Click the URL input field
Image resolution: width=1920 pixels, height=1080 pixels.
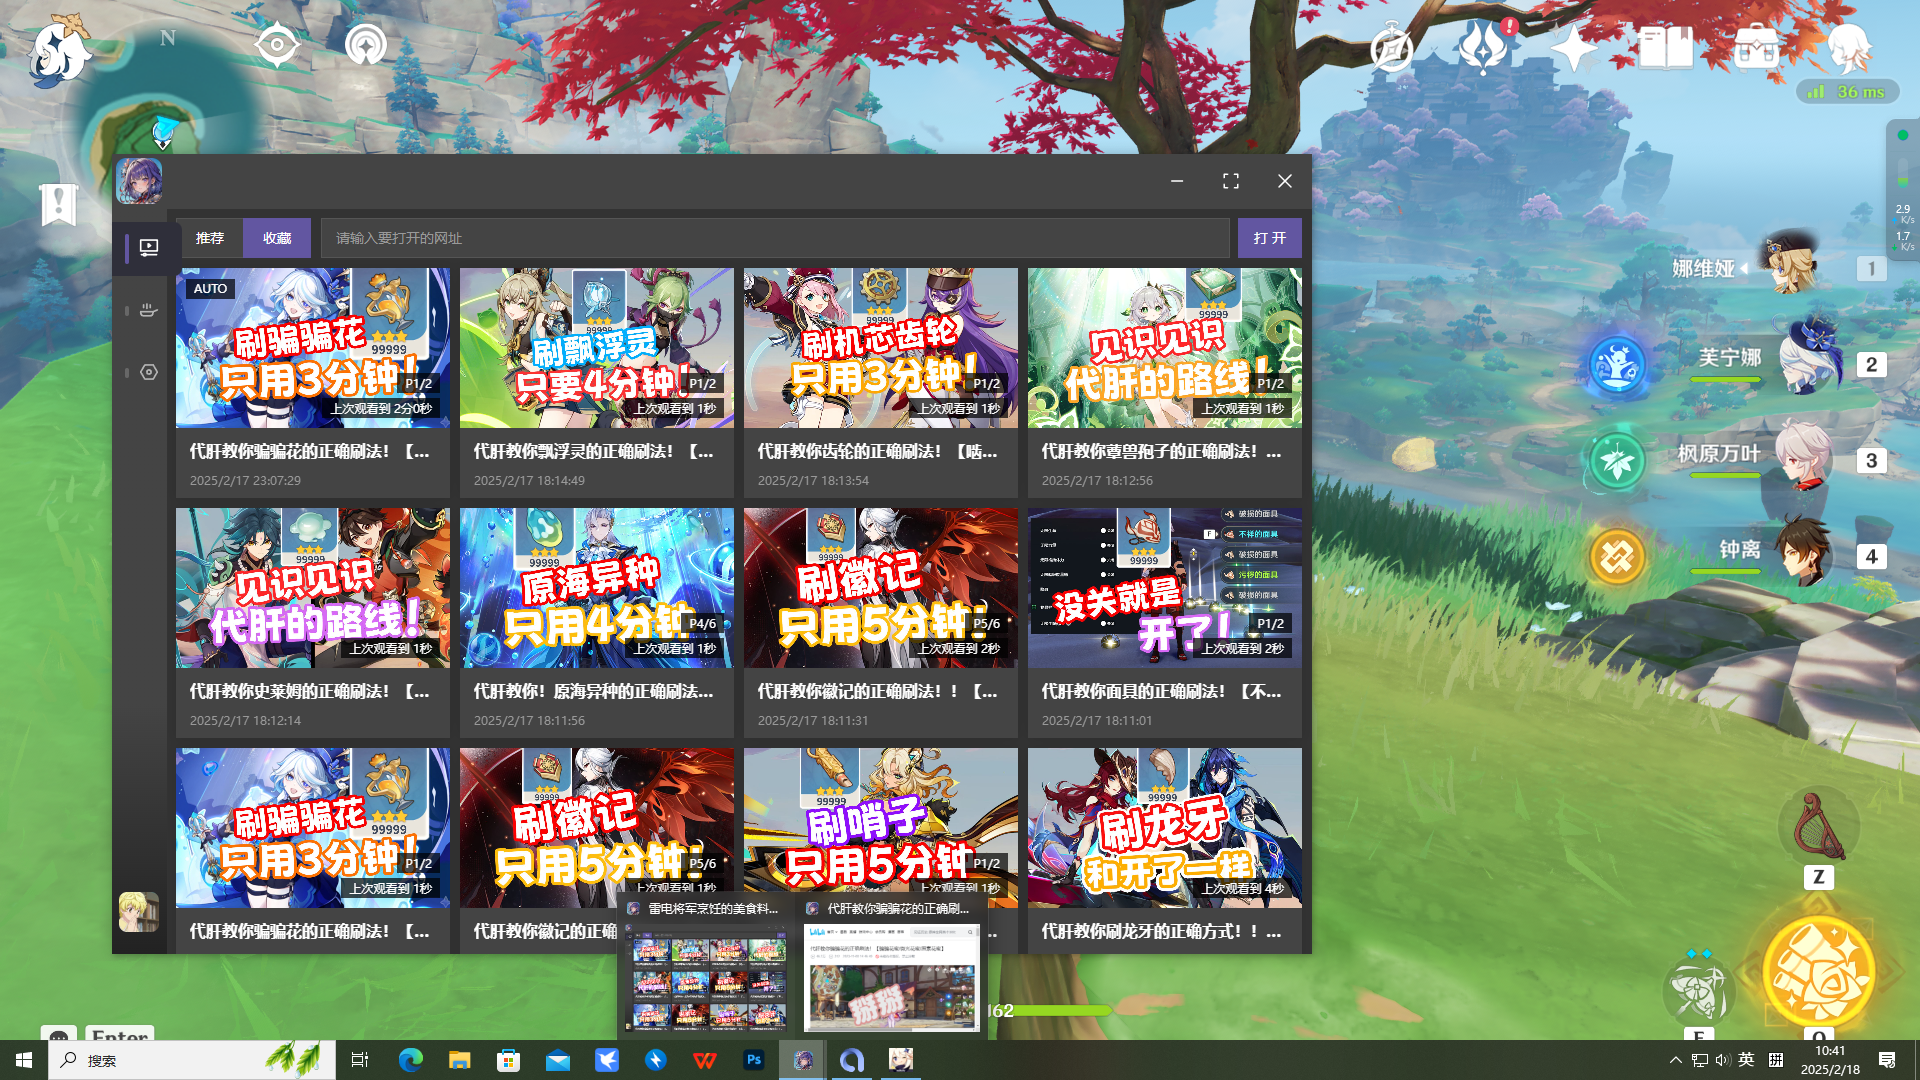(774, 238)
